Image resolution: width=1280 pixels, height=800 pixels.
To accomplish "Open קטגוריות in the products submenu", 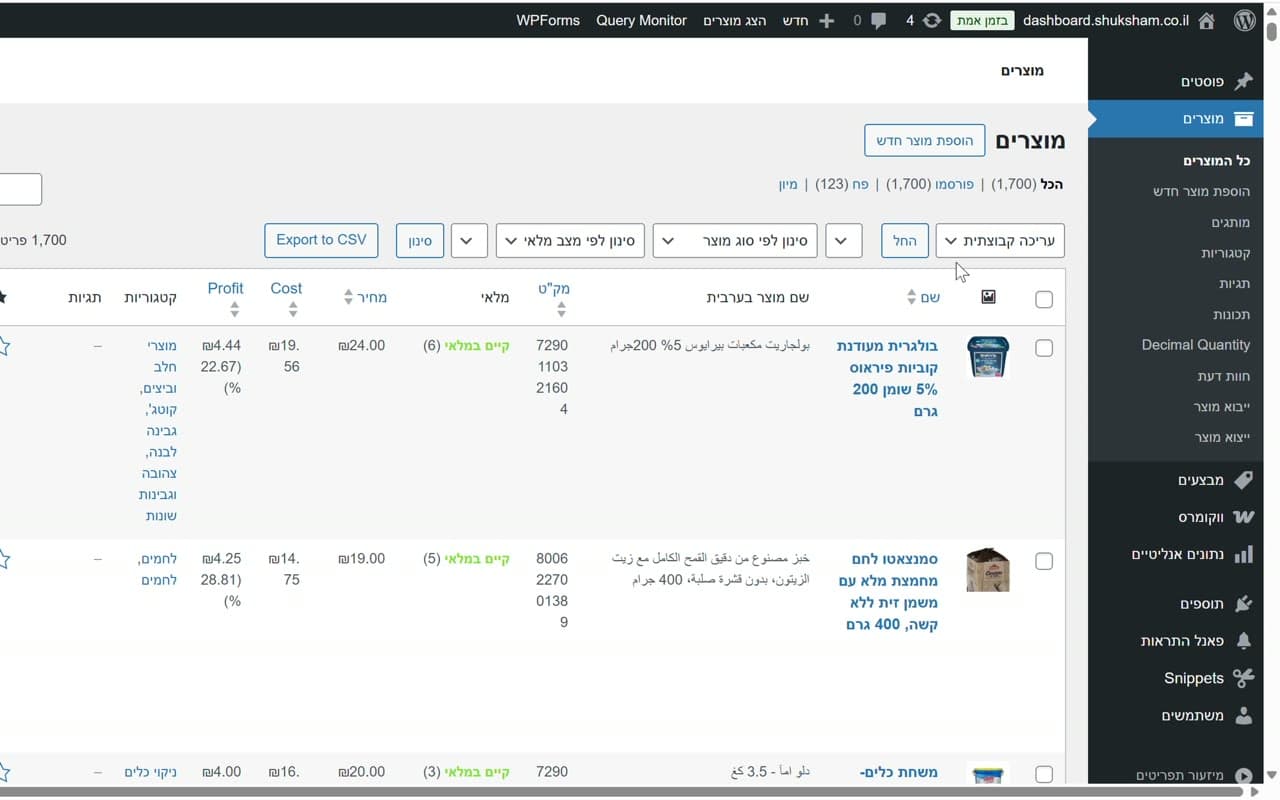I will click(x=1225, y=253).
